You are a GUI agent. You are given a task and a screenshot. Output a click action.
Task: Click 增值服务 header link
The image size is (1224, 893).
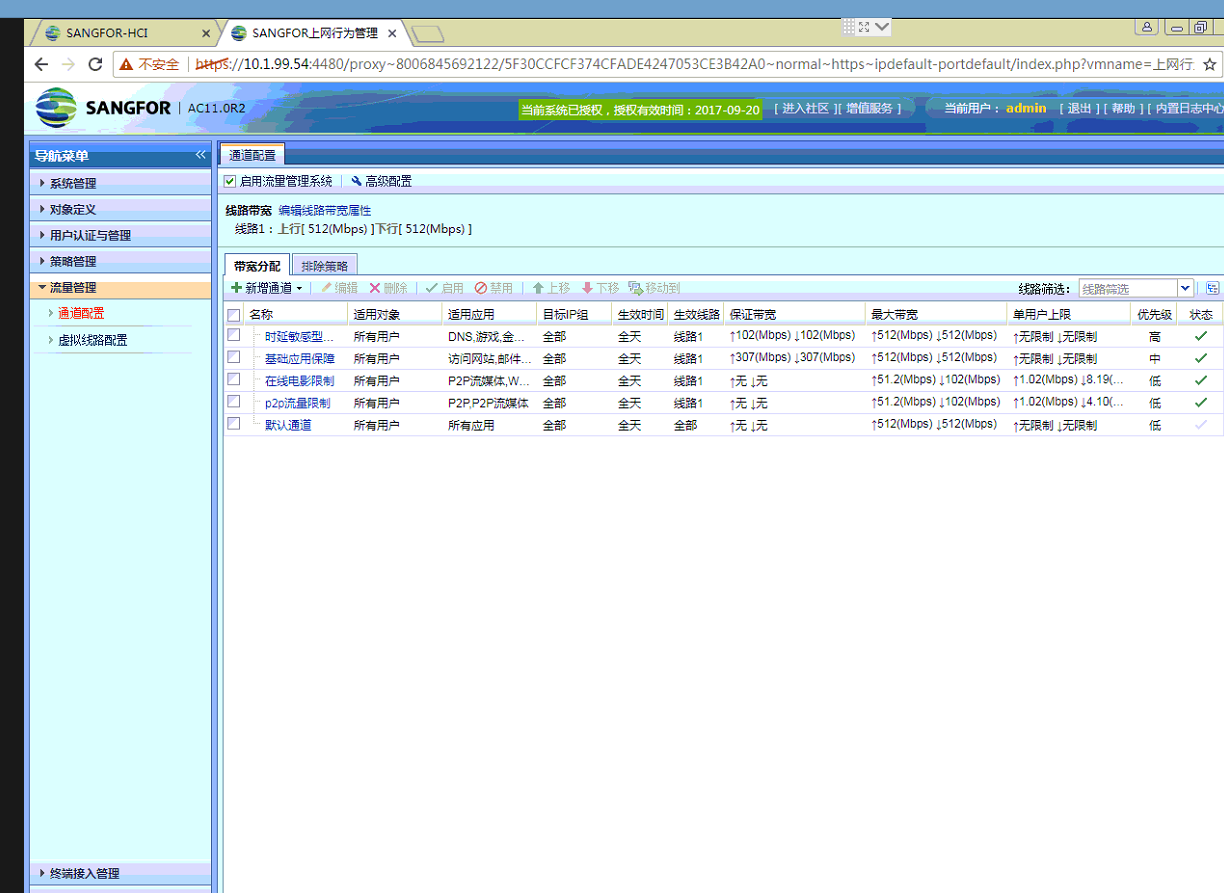(x=869, y=108)
